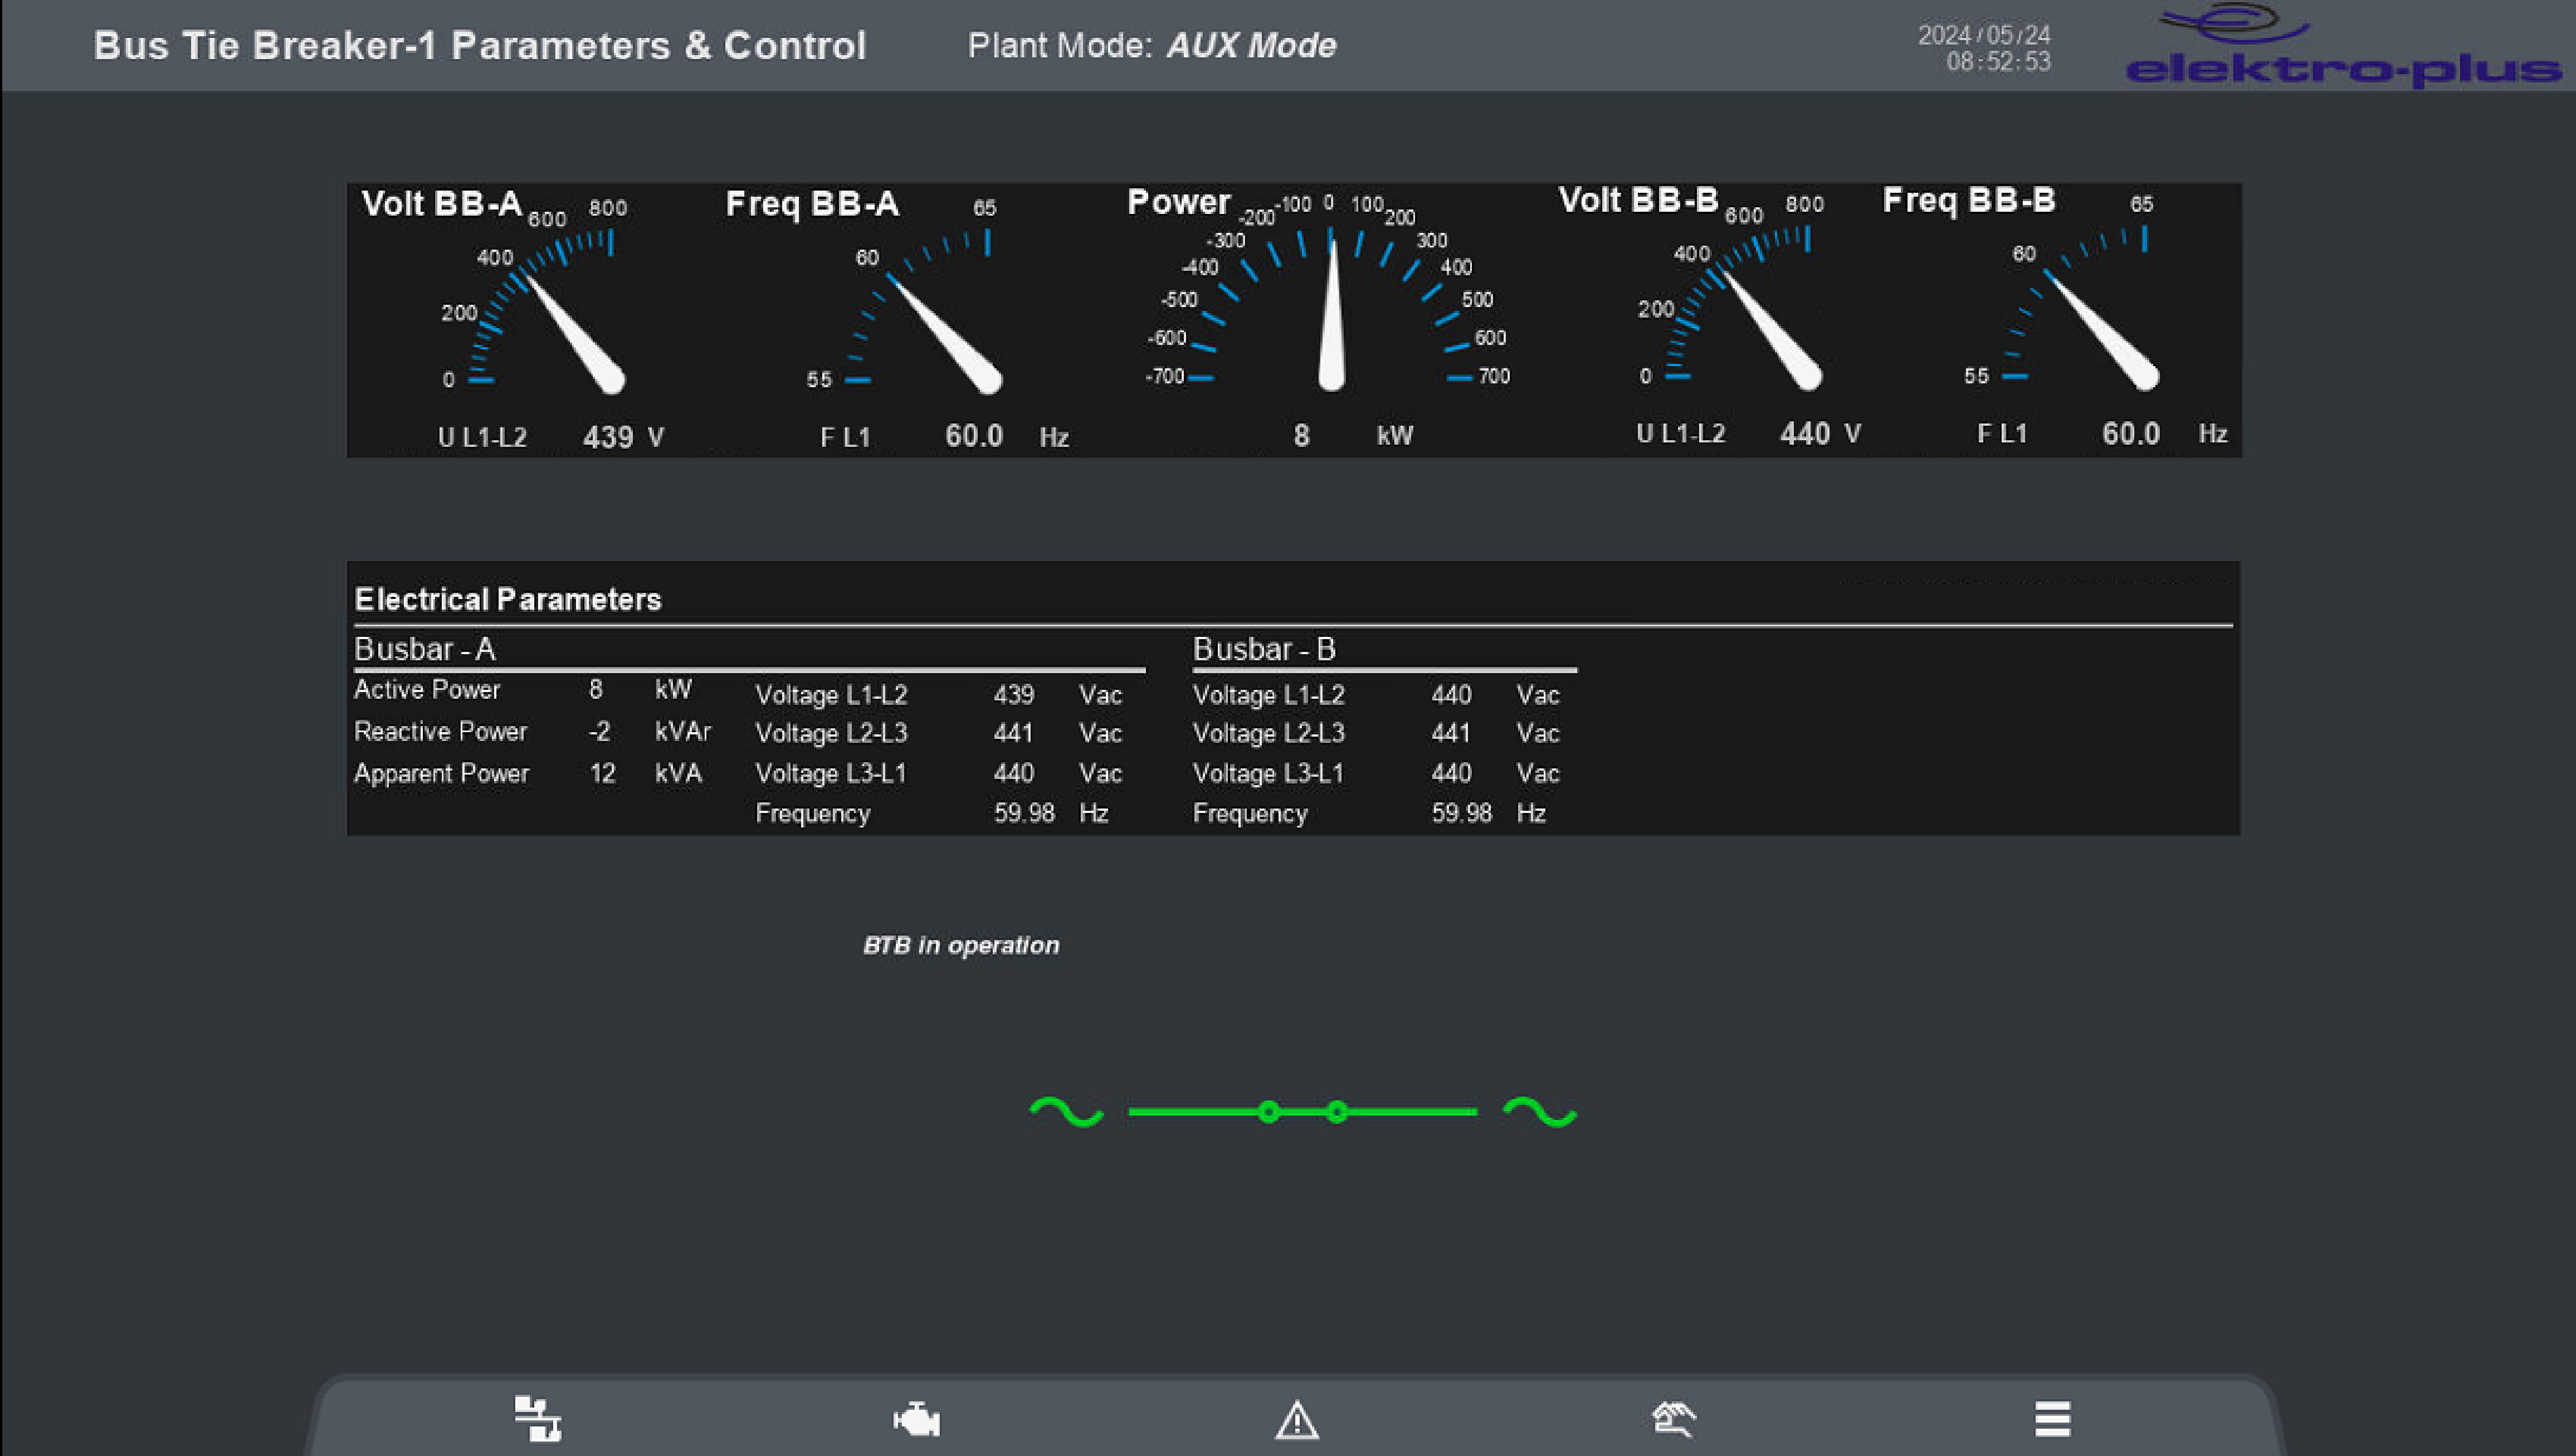Screen dimensions: 2576x1456
Task: Click the left green busbar sine symbol
Action: click(1066, 1112)
